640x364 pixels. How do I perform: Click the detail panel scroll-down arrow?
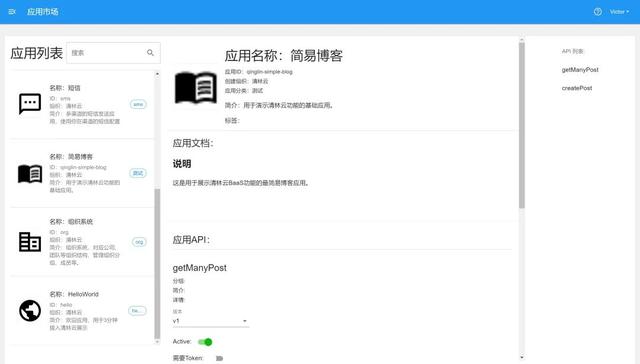(x=522, y=358)
